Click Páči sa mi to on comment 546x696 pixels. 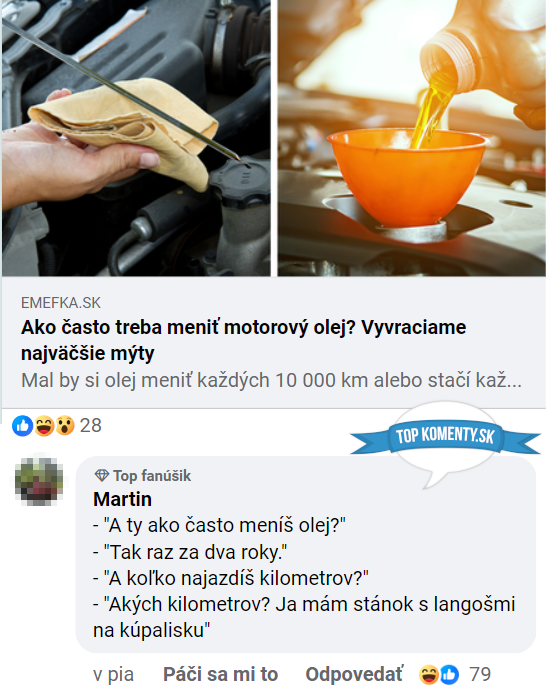coord(220,675)
